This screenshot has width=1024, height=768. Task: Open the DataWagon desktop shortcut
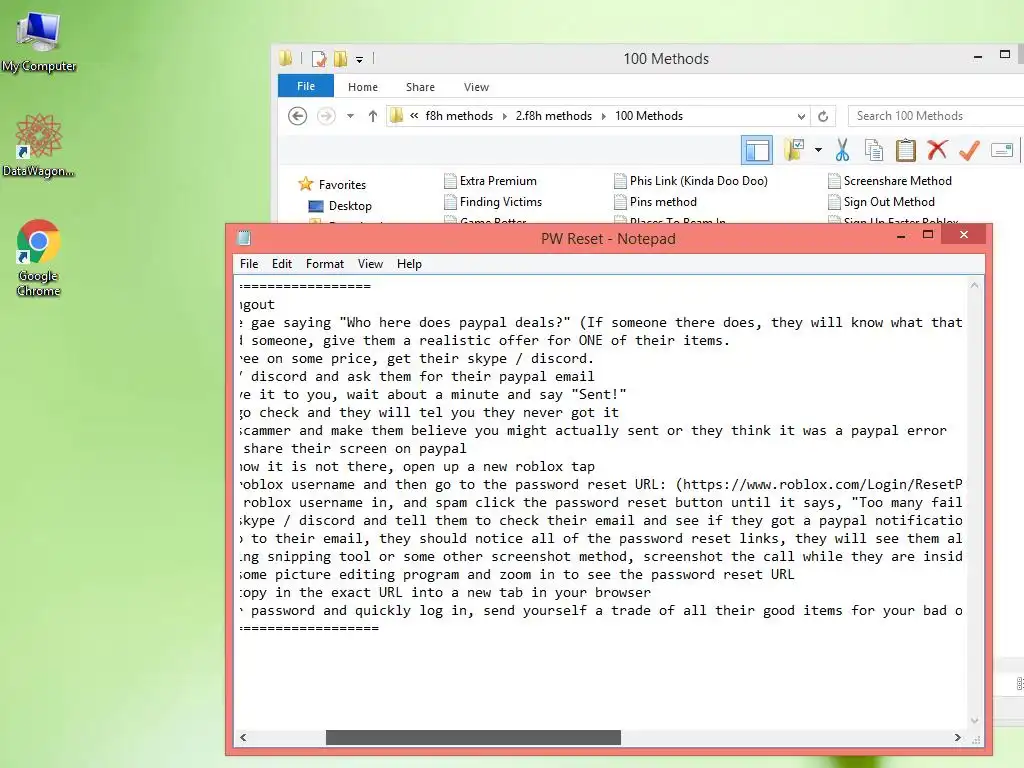[39, 145]
